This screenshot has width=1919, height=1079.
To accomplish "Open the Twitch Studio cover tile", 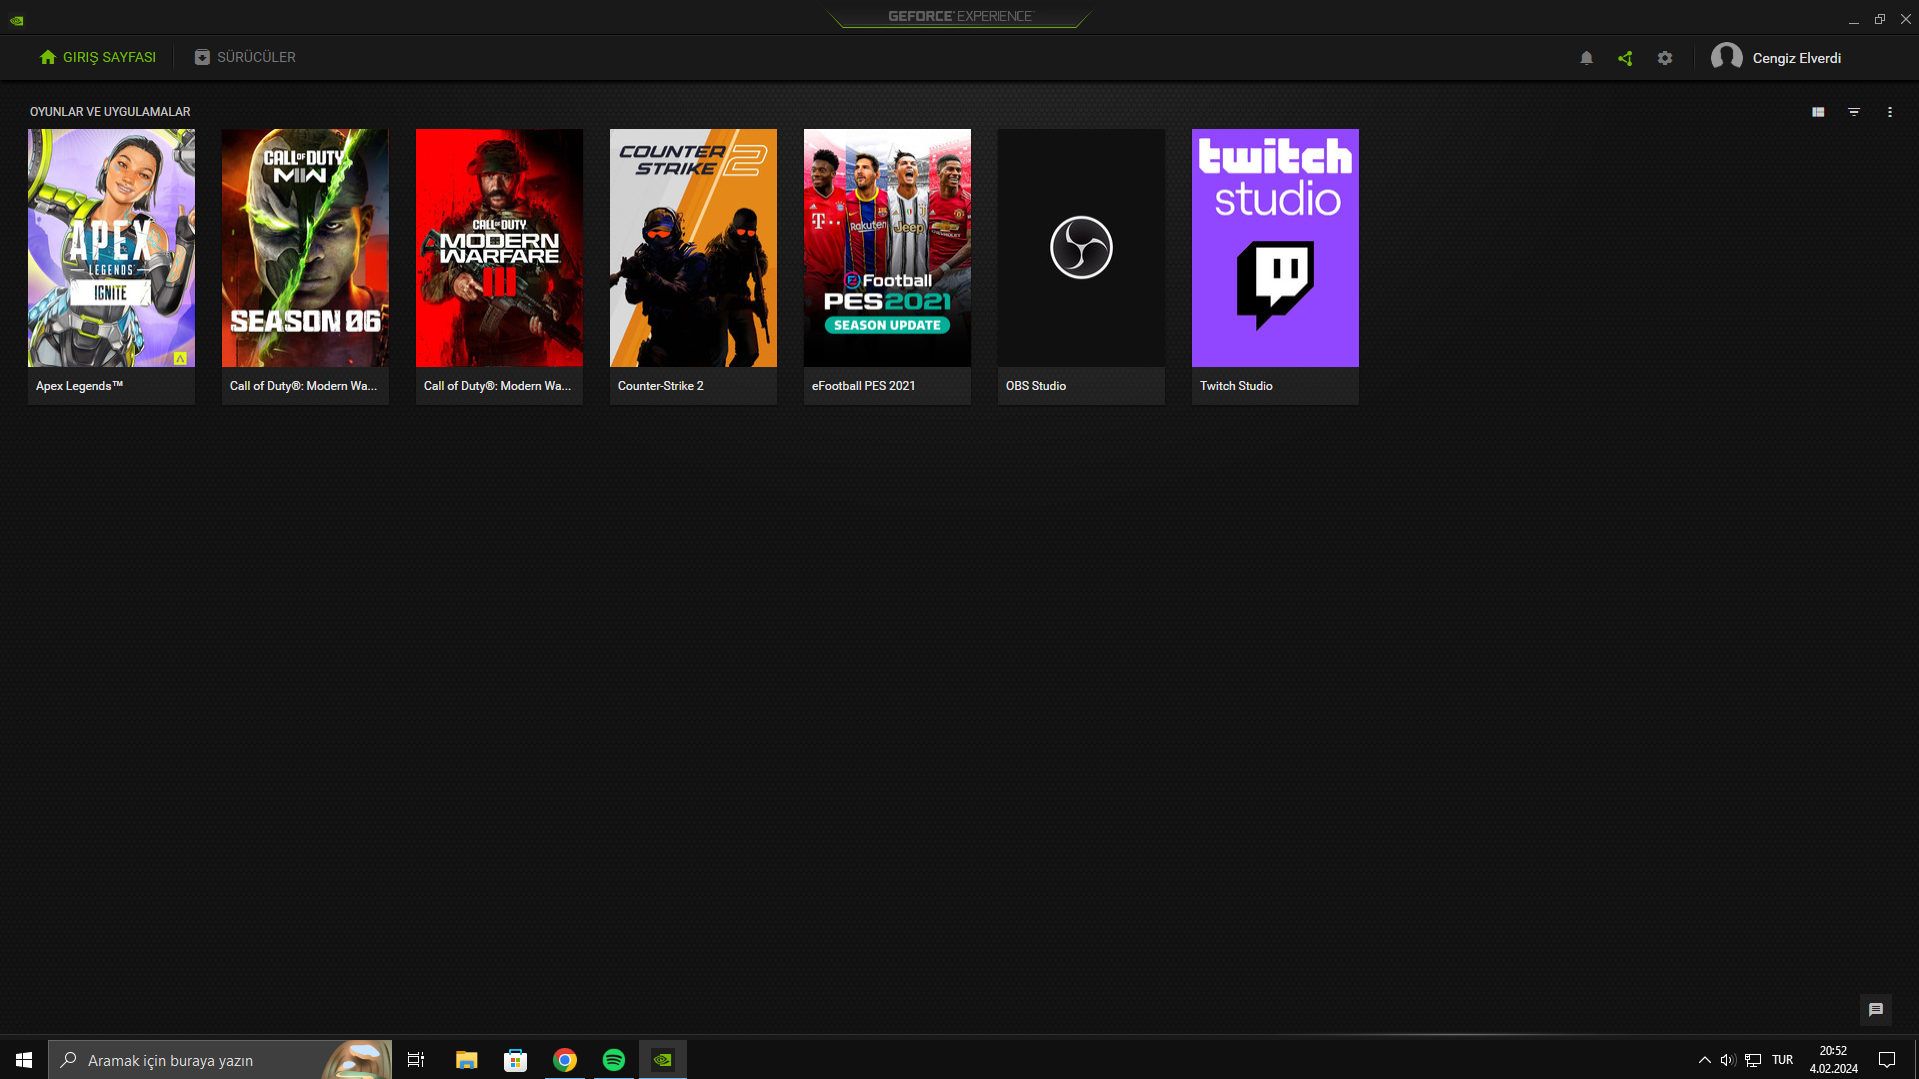I will [x=1275, y=248].
